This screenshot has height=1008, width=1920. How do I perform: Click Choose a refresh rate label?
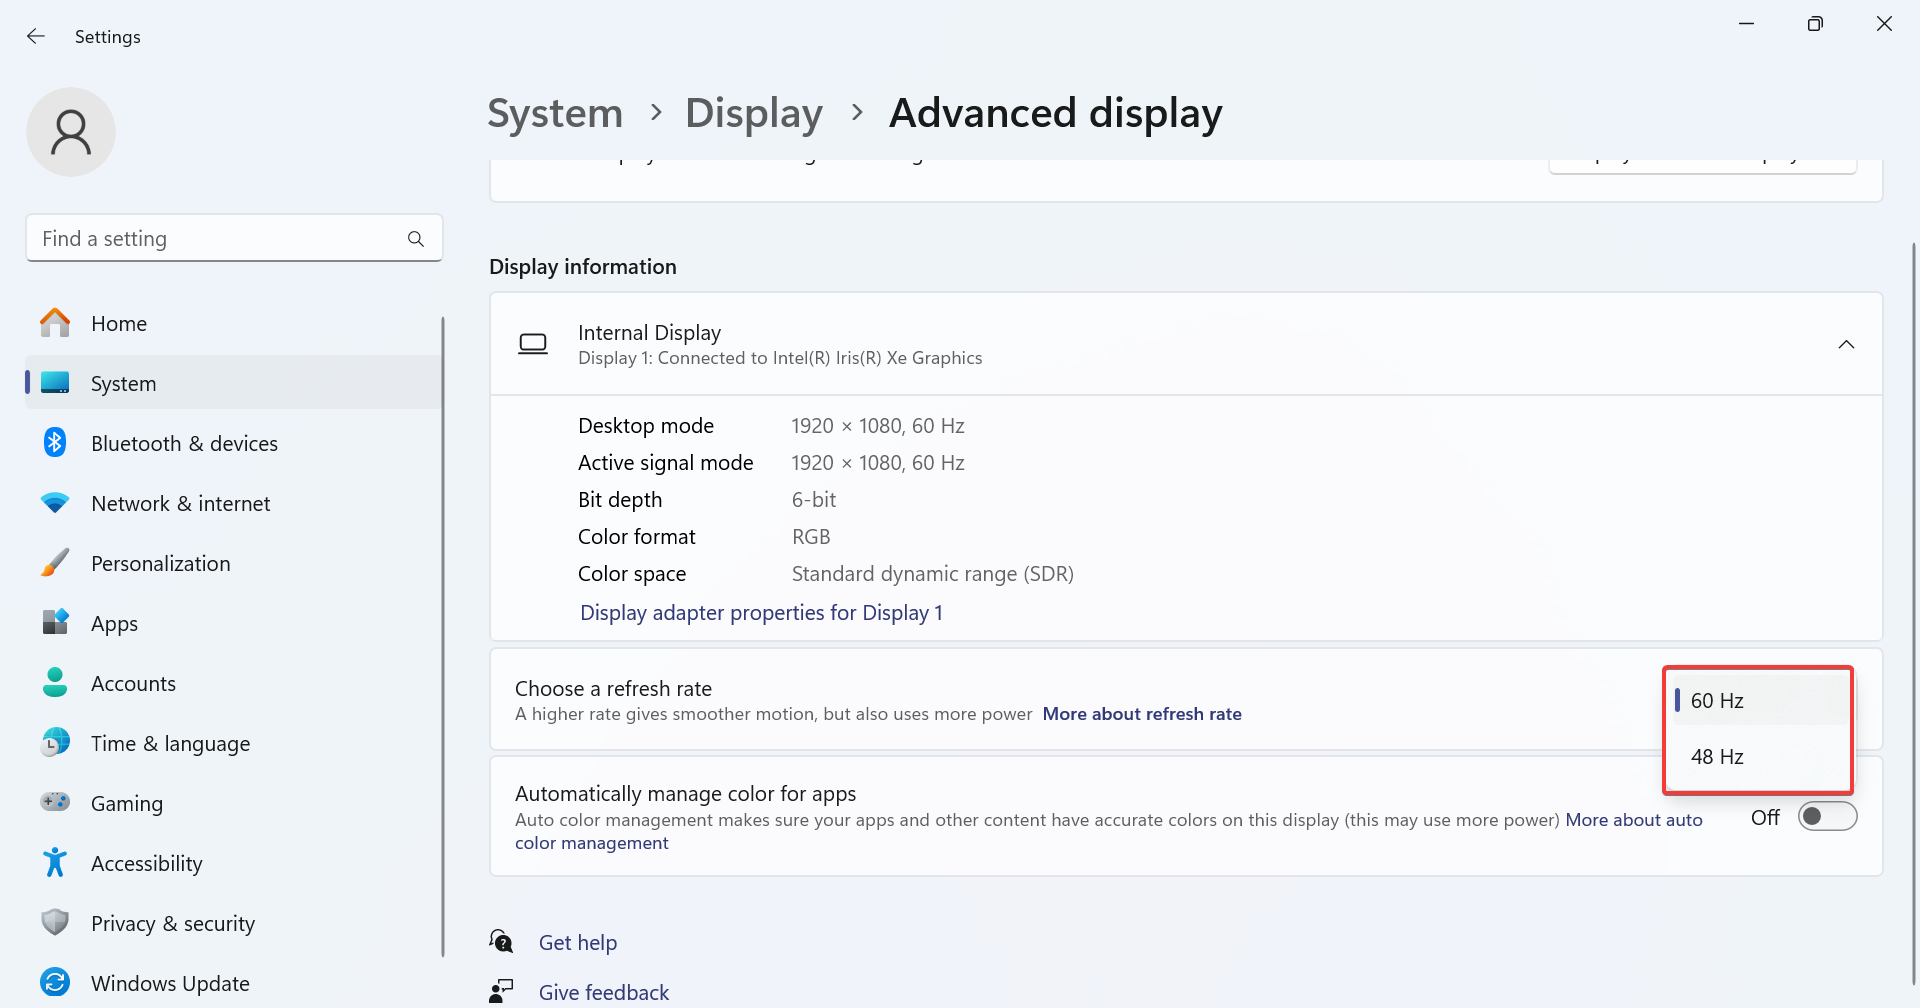(x=613, y=689)
